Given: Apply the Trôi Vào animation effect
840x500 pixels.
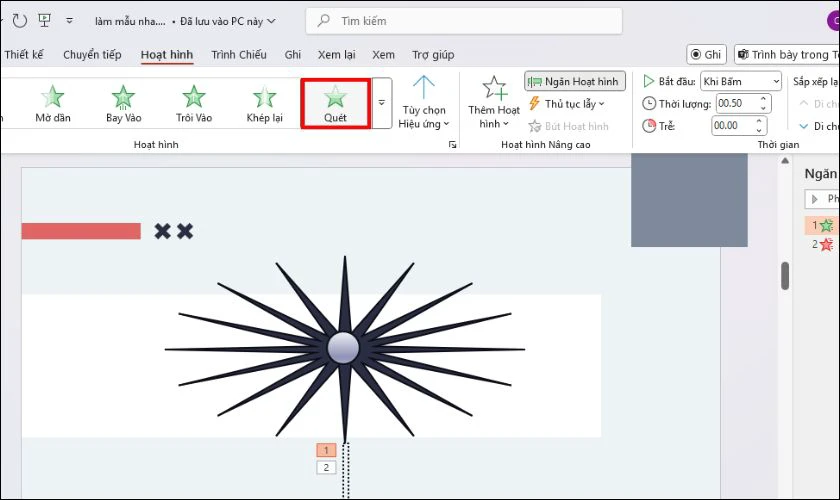Looking at the screenshot, I should pos(194,104).
